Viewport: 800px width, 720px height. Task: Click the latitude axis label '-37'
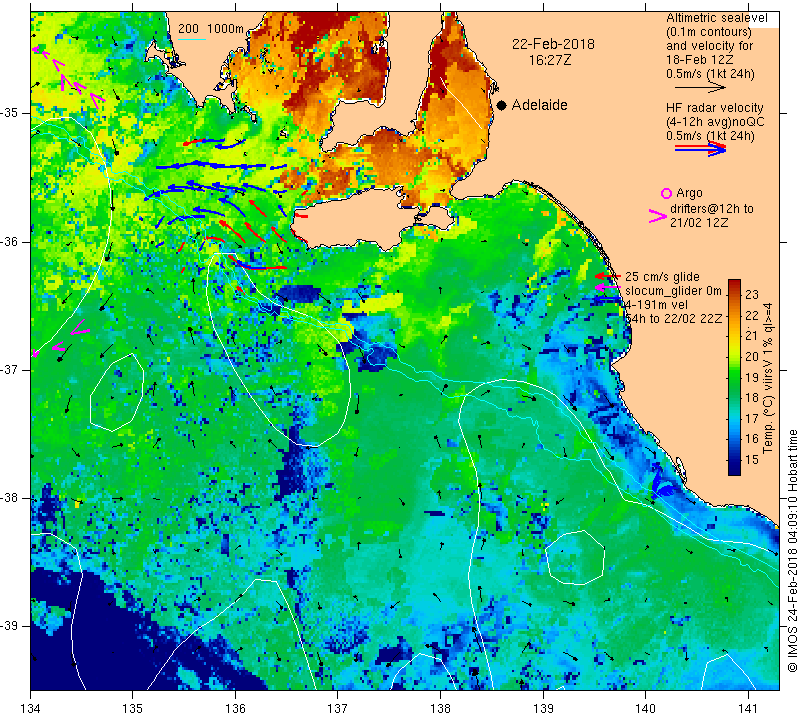10,369
